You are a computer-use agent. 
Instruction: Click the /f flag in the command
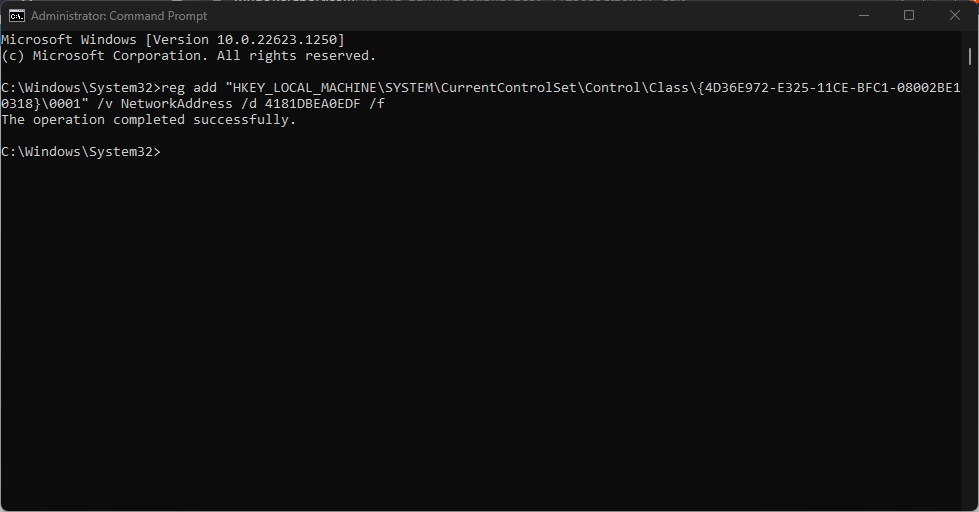376,104
